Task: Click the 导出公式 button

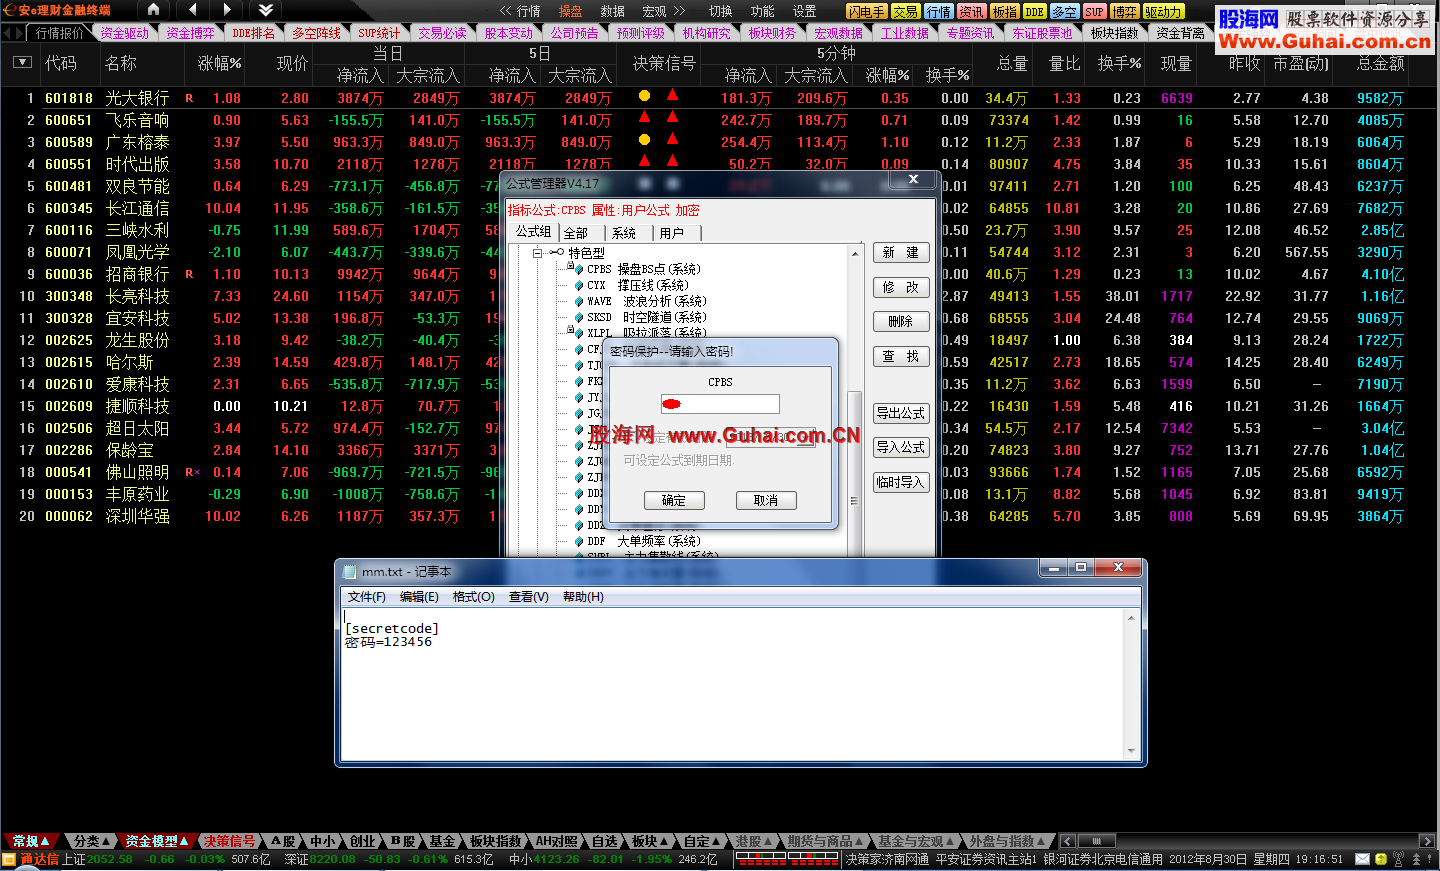Action: tap(901, 413)
